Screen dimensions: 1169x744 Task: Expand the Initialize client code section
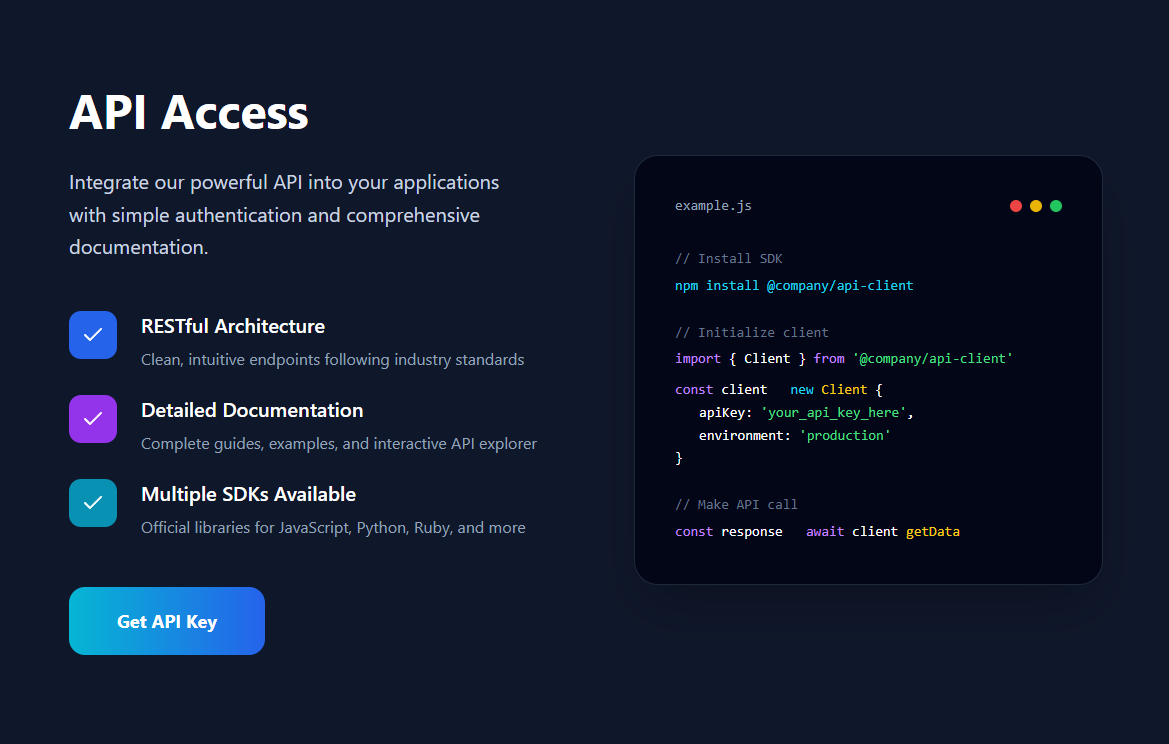(751, 332)
